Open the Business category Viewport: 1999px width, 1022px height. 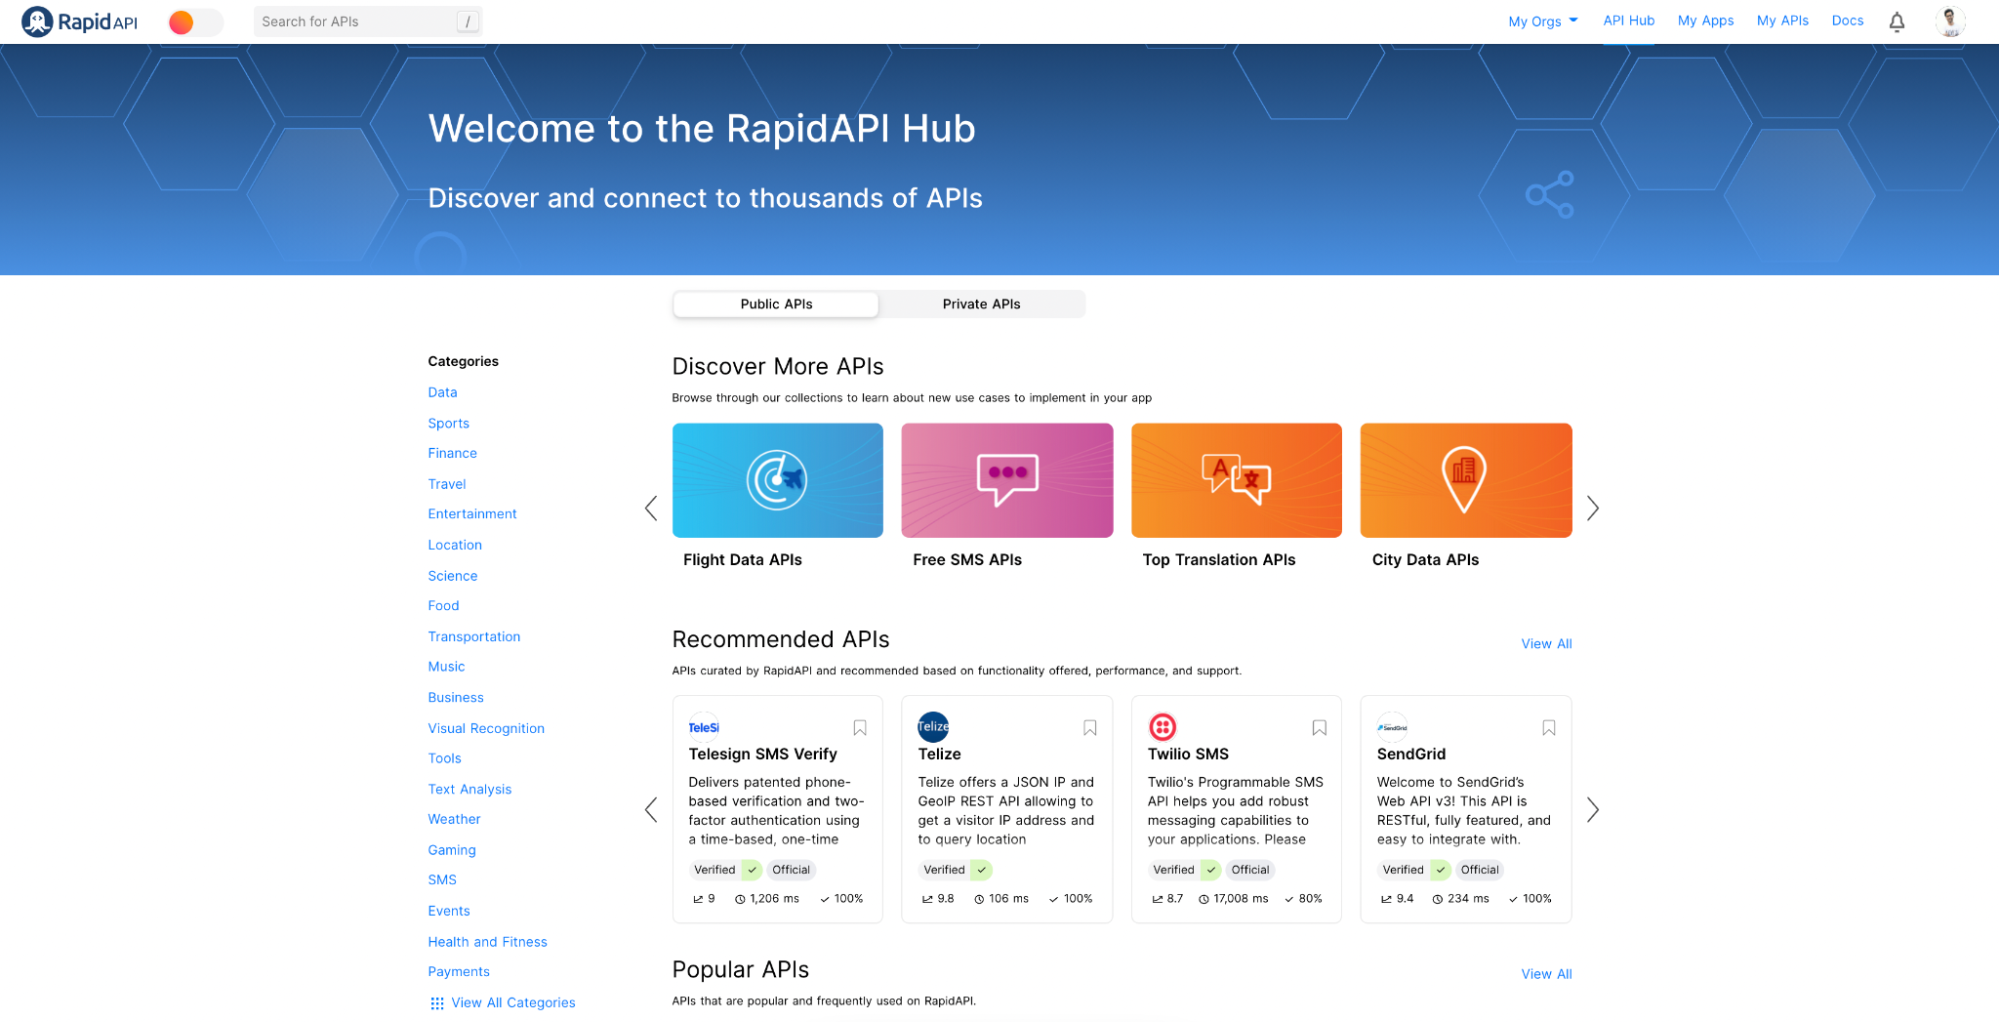[455, 698]
